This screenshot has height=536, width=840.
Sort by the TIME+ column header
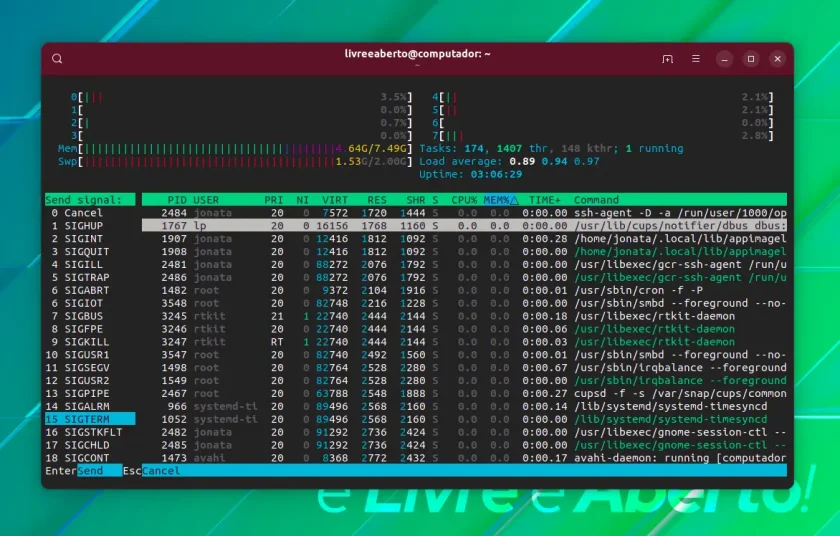tap(545, 200)
